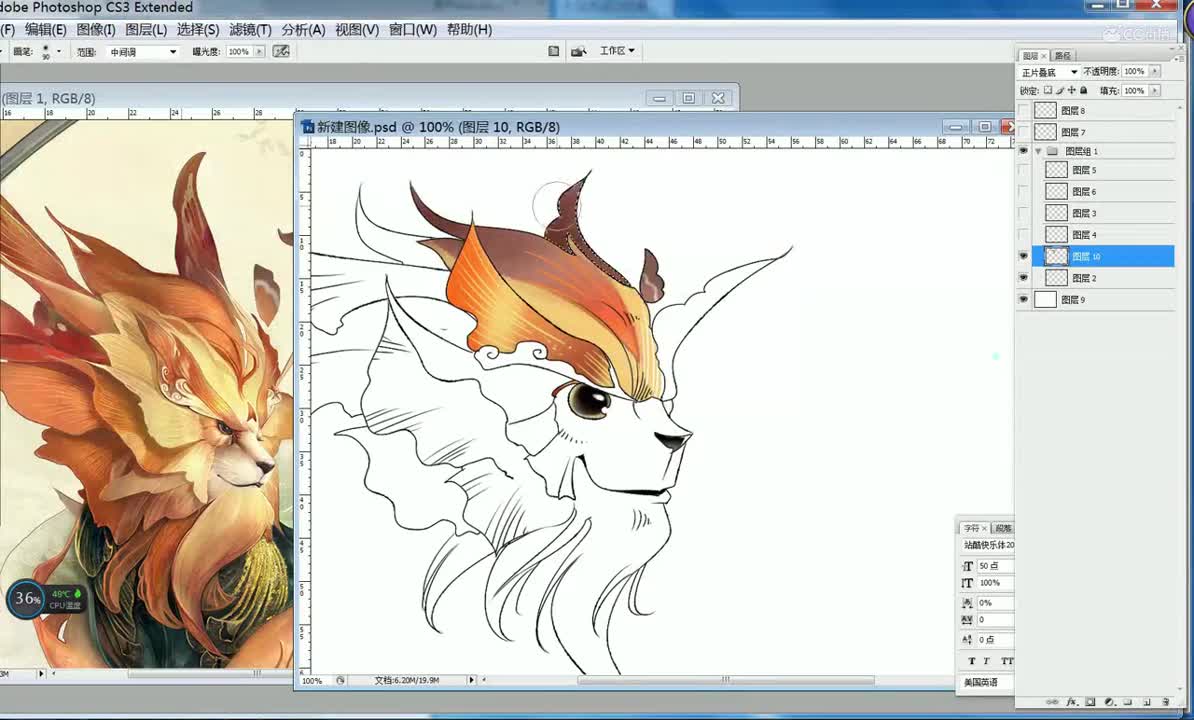
Task: Open the exposure slider arrow
Action: (x=260, y=52)
